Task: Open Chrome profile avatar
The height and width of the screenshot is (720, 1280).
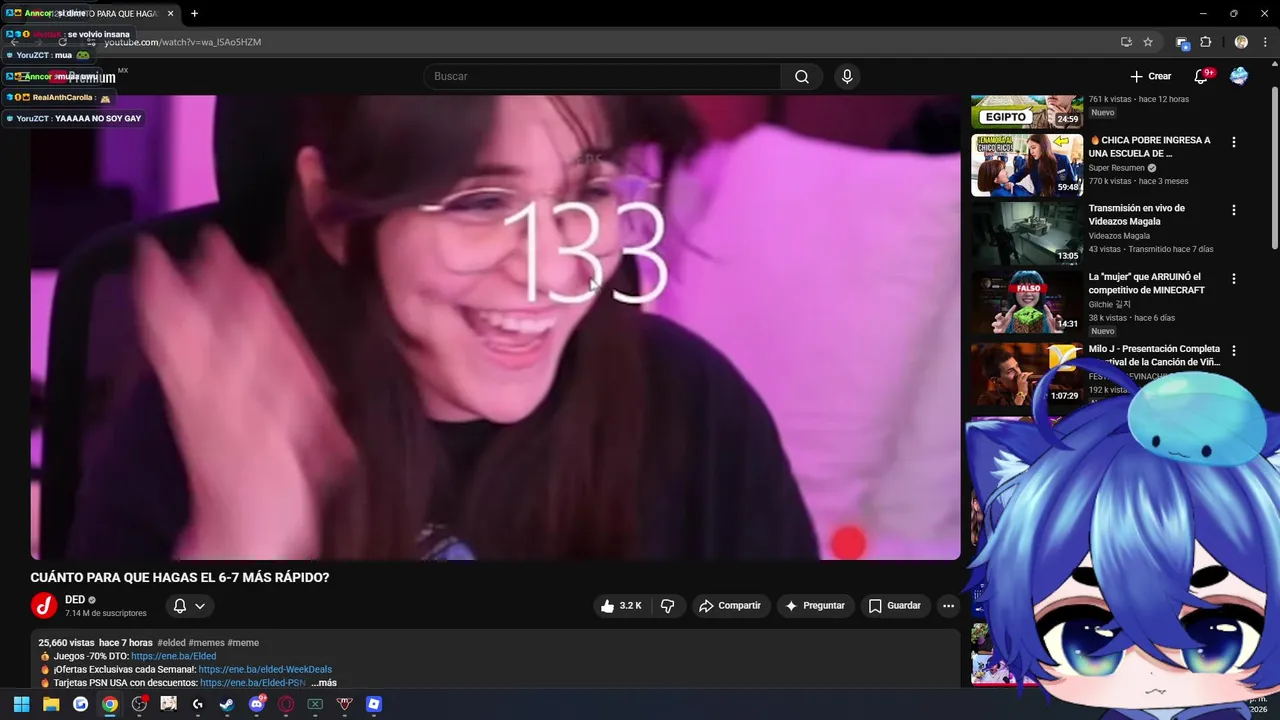Action: point(1241,42)
